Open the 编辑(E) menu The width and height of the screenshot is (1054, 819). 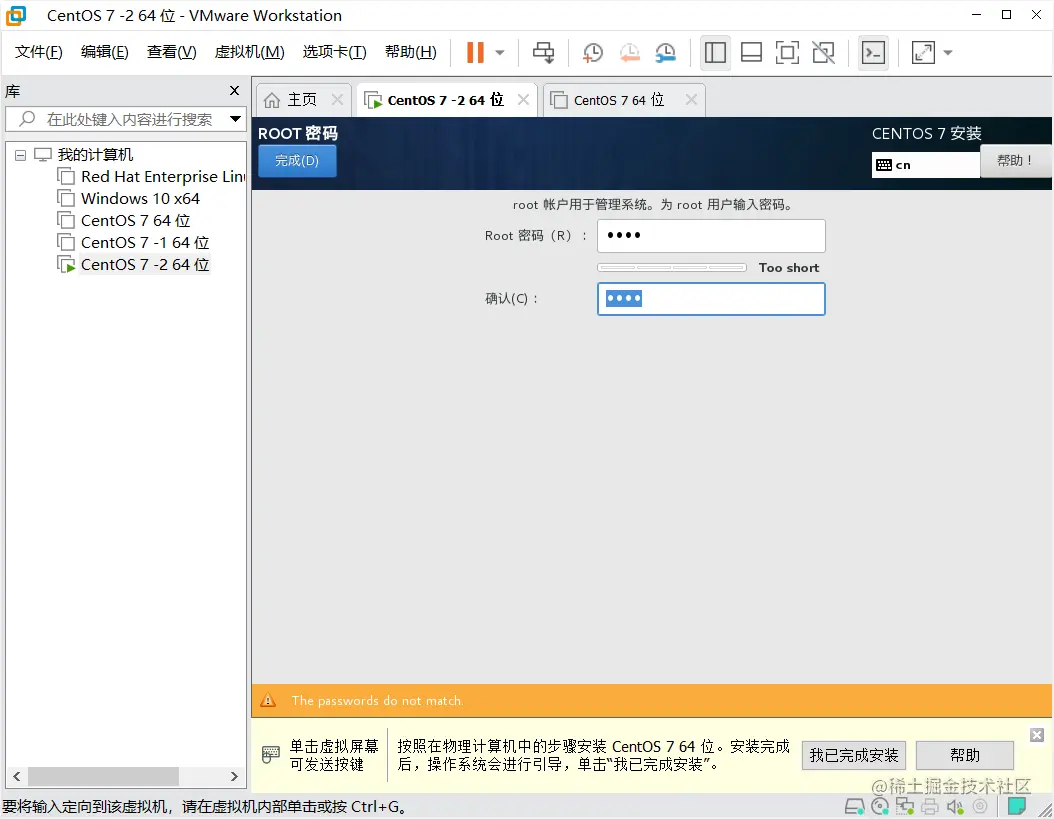pyautogui.click(x=104, y=52)
